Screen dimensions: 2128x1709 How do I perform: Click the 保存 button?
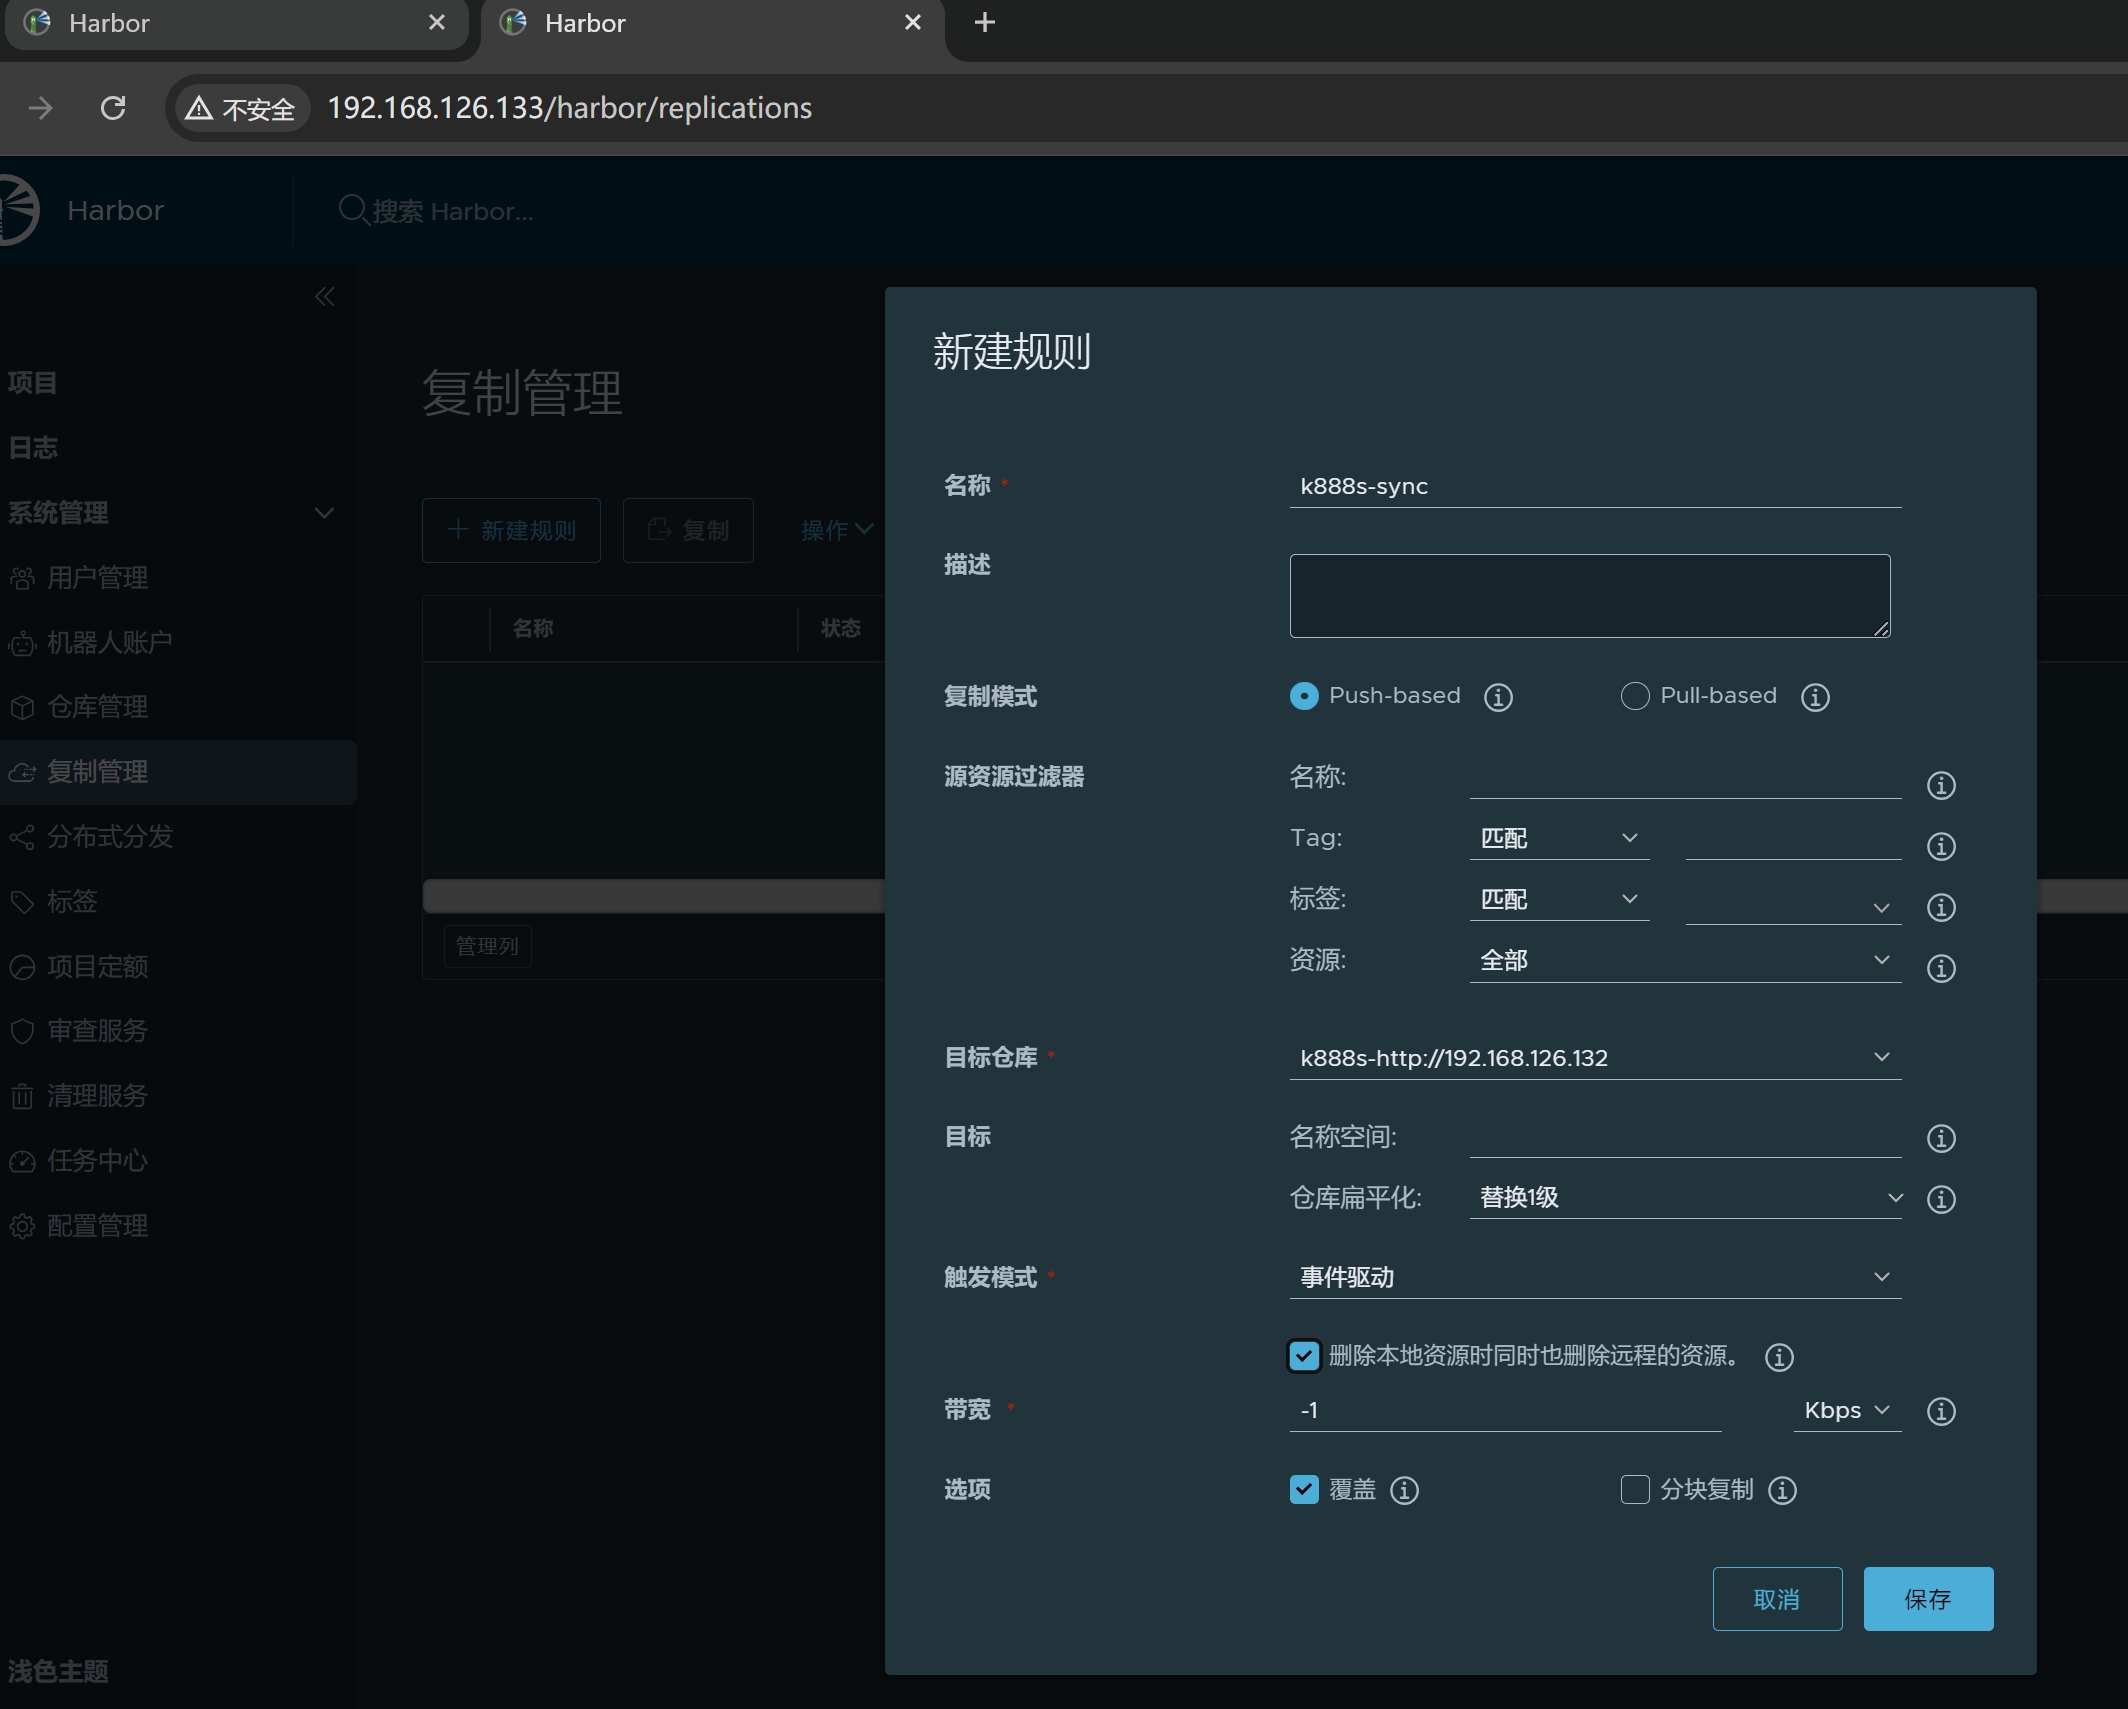[x=1927, y=1599]
